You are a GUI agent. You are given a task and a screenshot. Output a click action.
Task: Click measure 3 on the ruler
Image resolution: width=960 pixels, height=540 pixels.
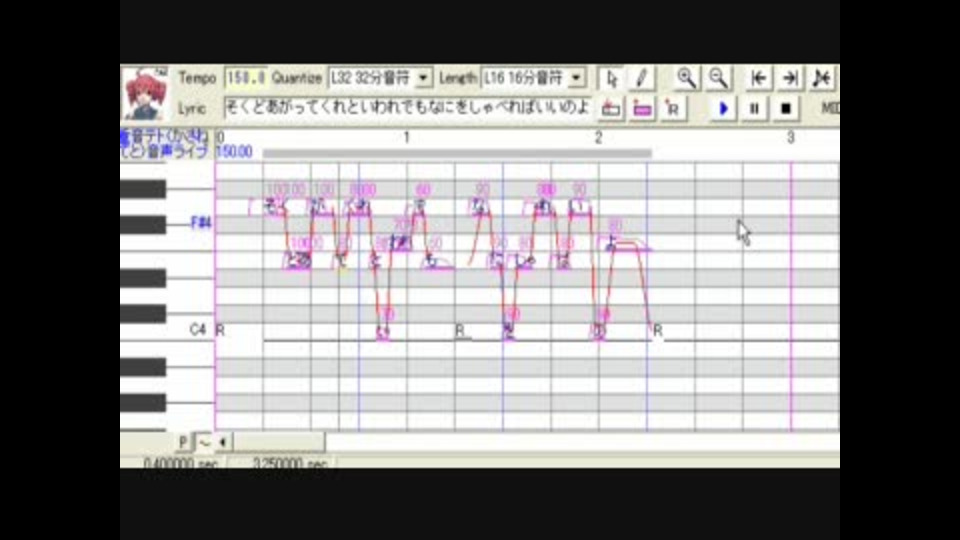(791, 138)
